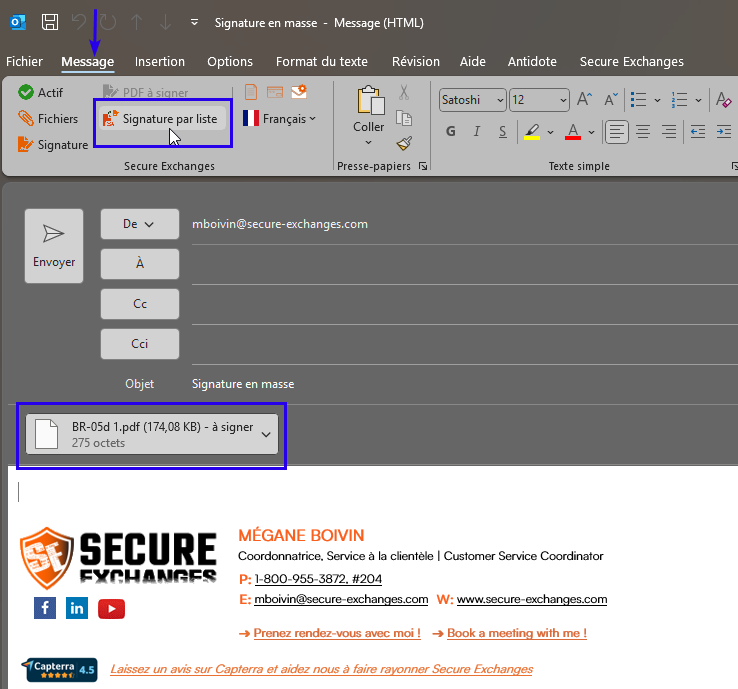Open the Insertion tab
The width and height of the screenshot is (738, 689).
point(160,62)
